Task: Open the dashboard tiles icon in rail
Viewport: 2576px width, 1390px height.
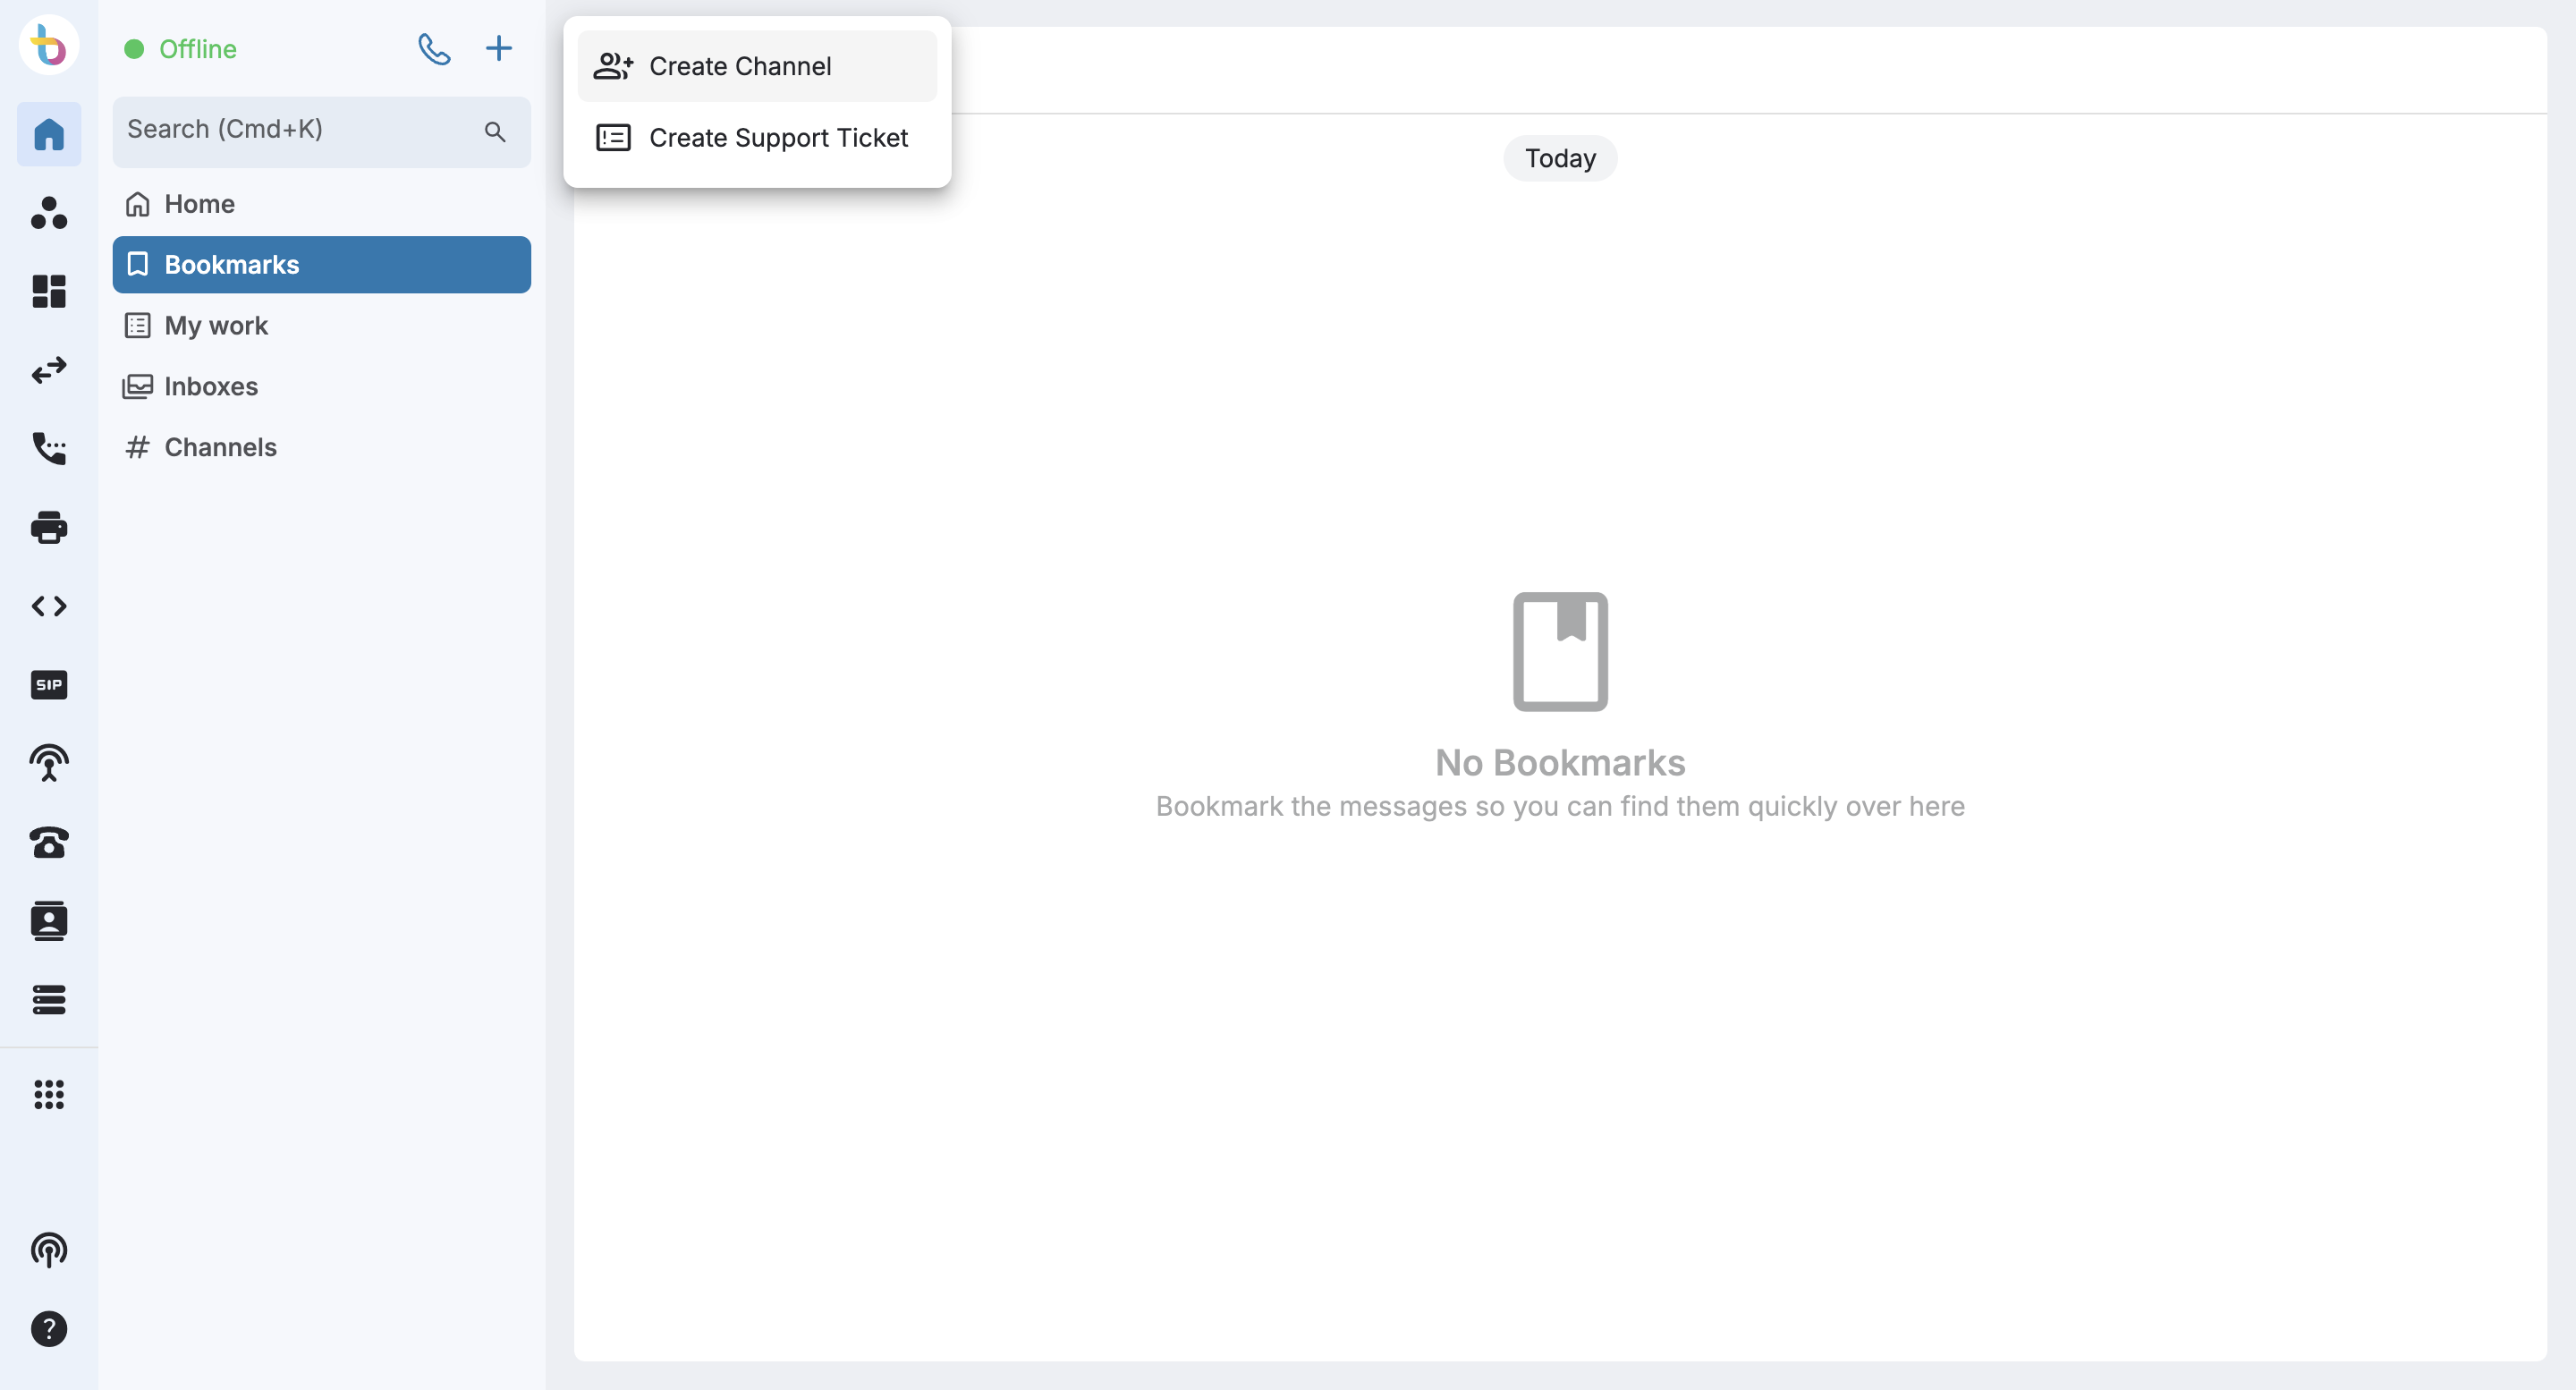Action: [x=49, y=291]
